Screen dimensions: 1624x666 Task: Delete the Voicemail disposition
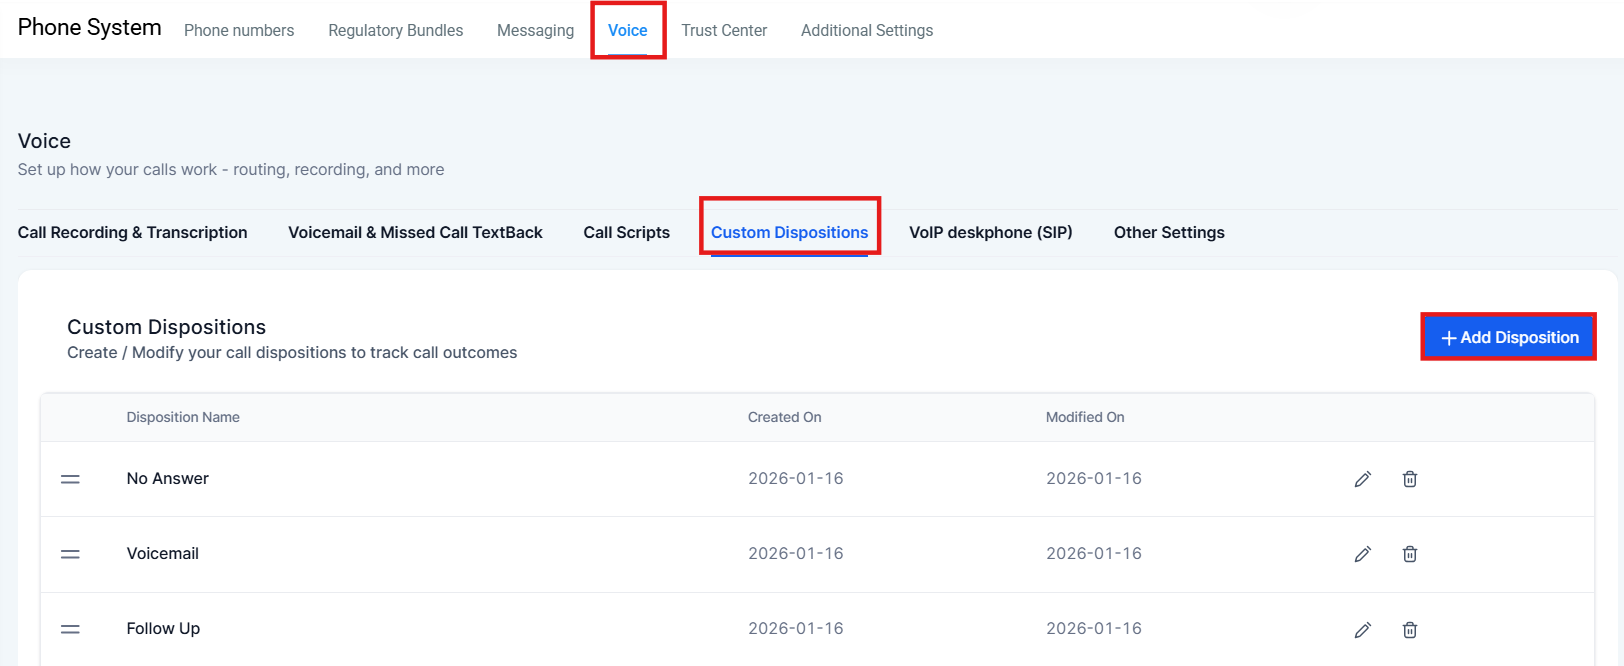1409,554
